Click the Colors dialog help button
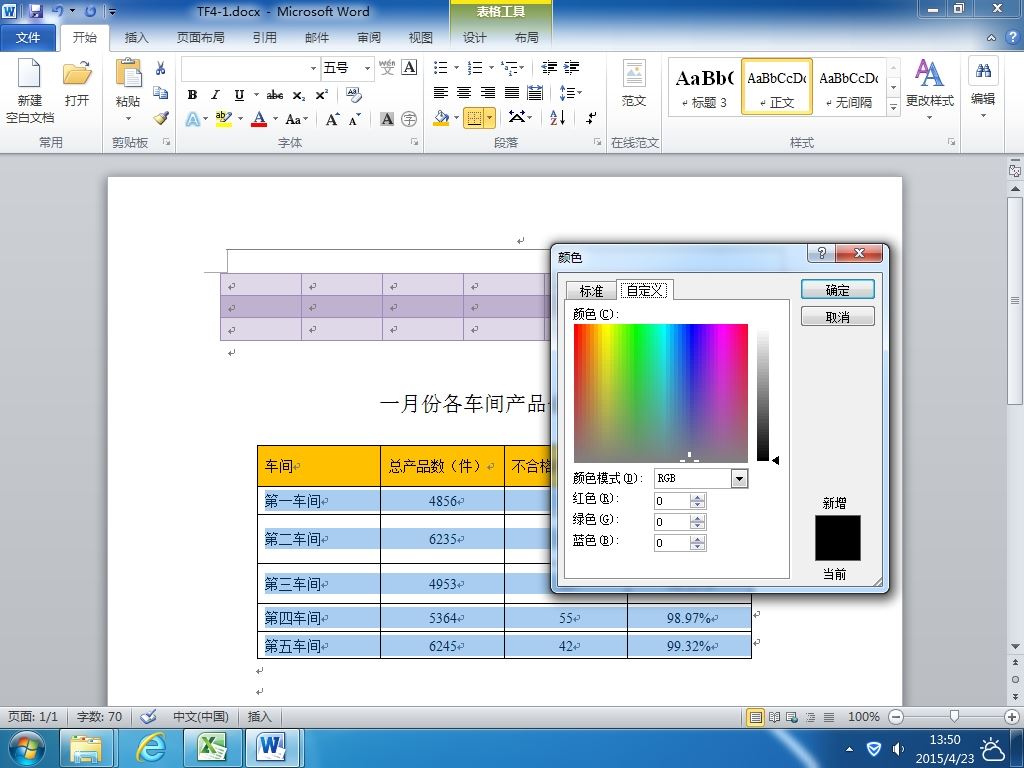Image resolution: width=1024 pixels, height=768 pixels. coord(822,253)
